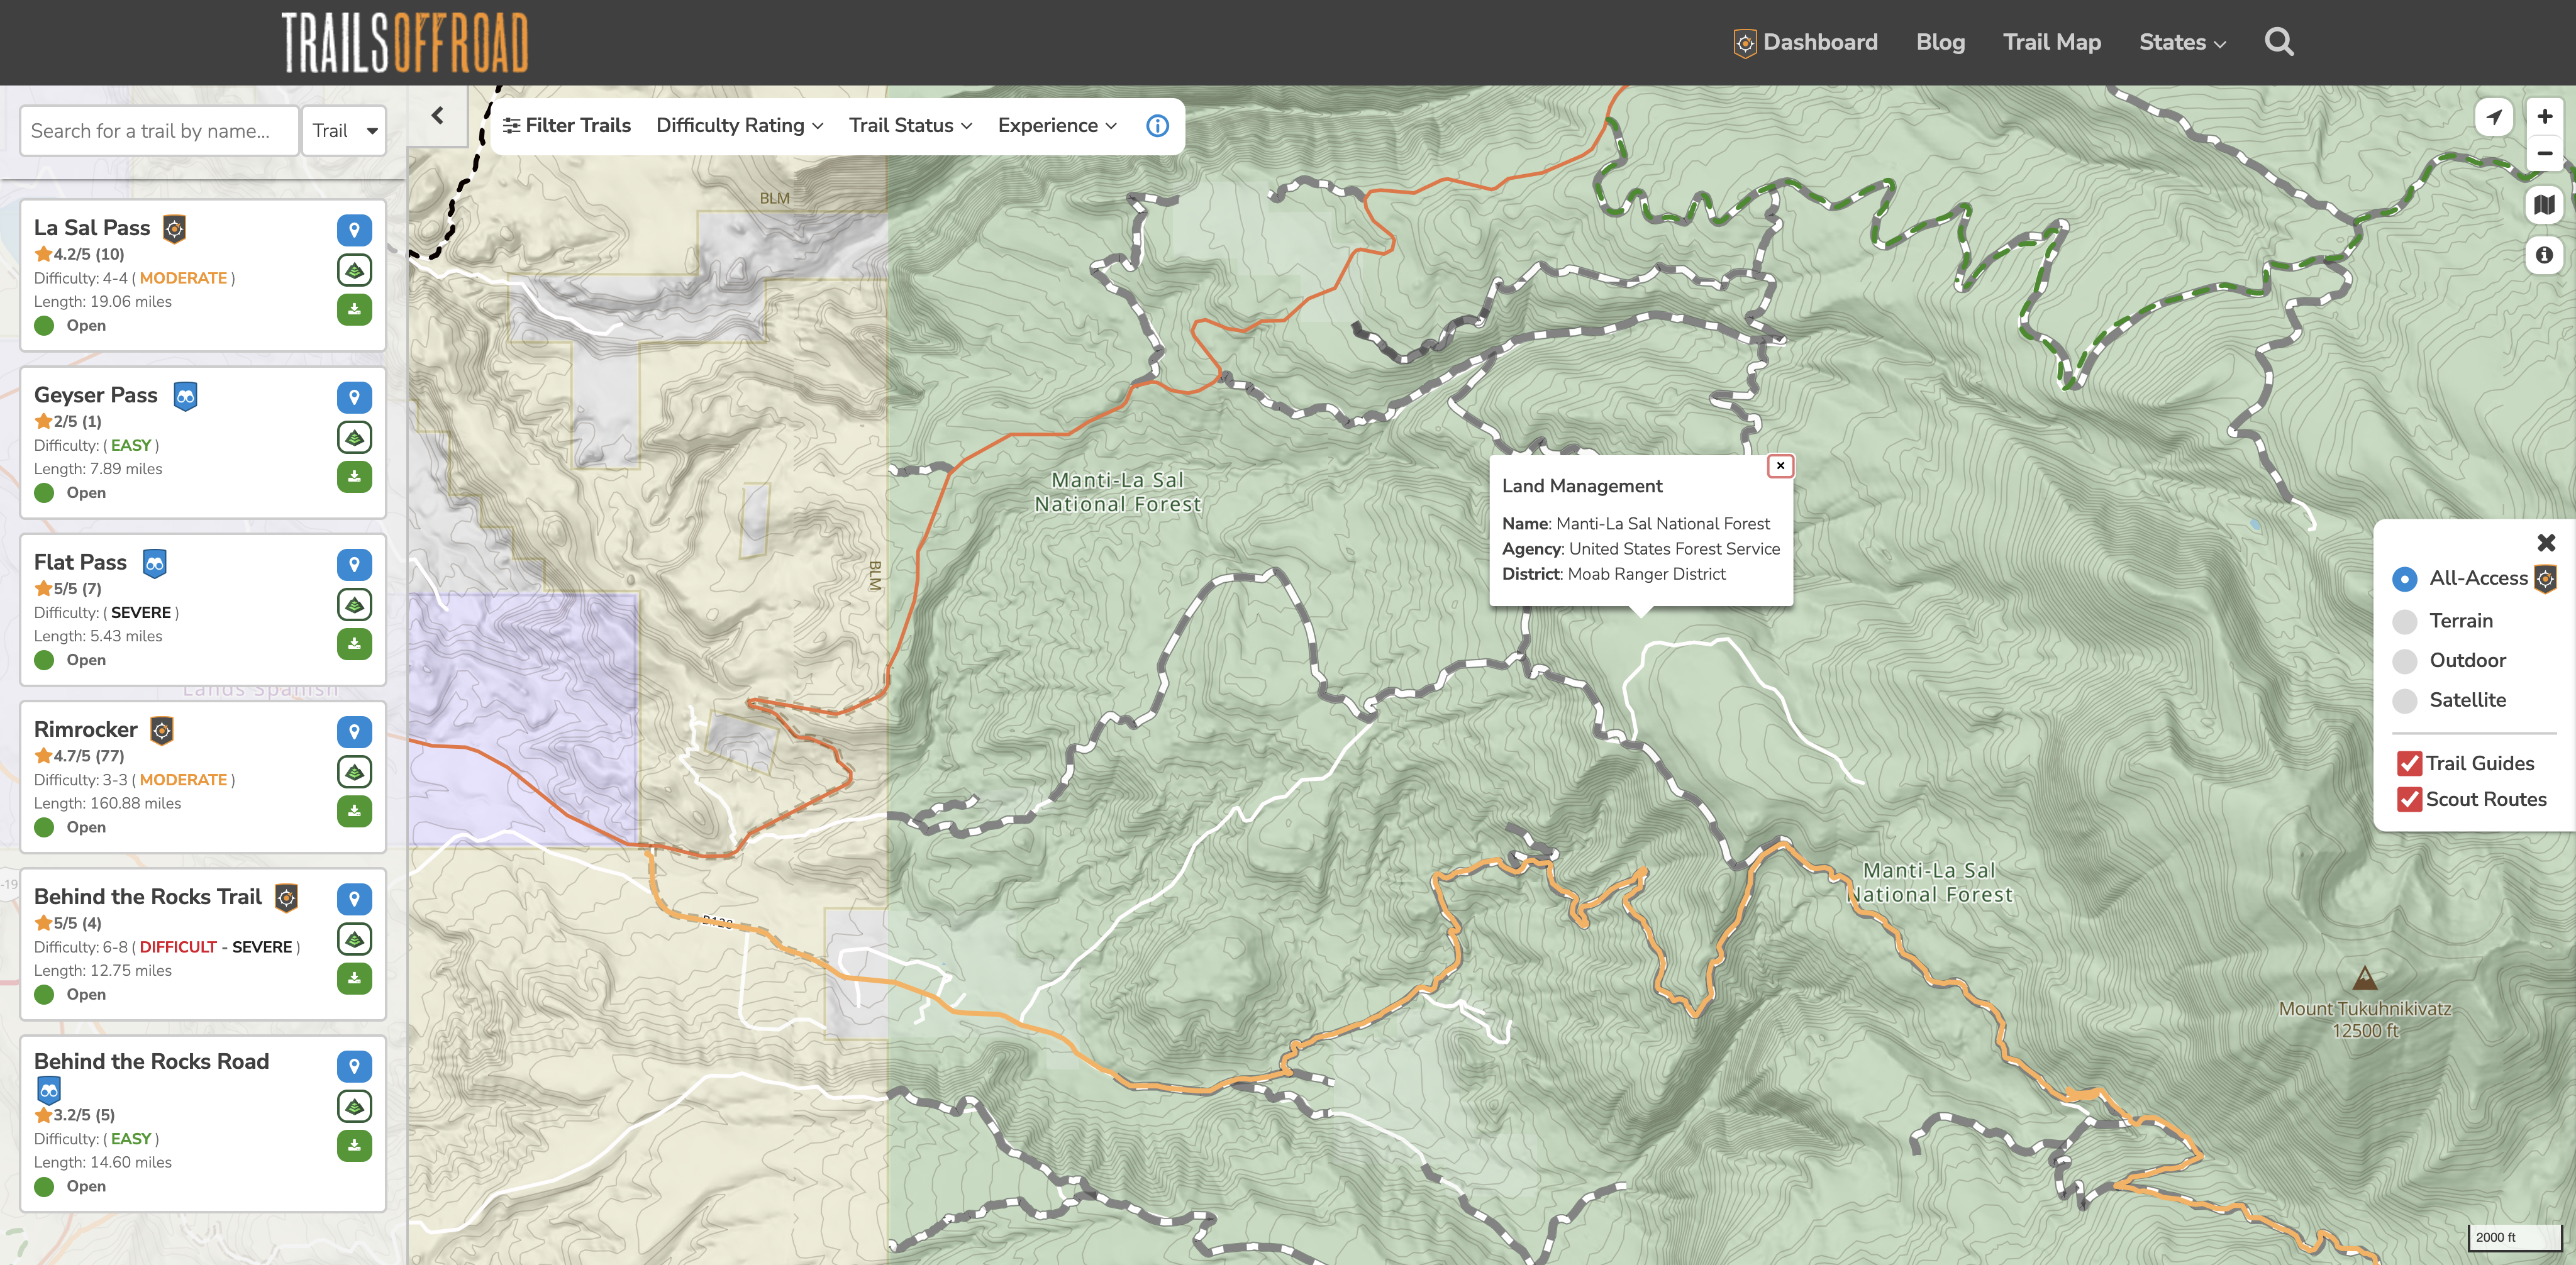Click the Flat Pass location pin icon
The height and width of the screenshot is (1265, 2576).
[354, 564]
